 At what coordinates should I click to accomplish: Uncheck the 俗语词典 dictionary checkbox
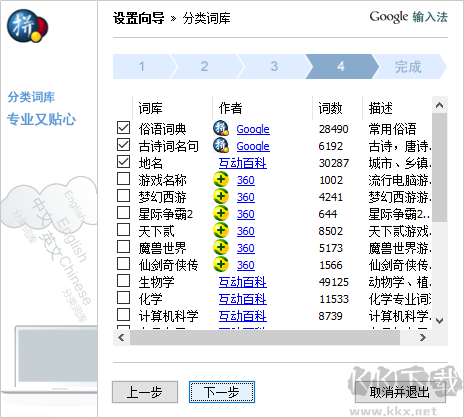pyautogui.click(x=124, y=127)
